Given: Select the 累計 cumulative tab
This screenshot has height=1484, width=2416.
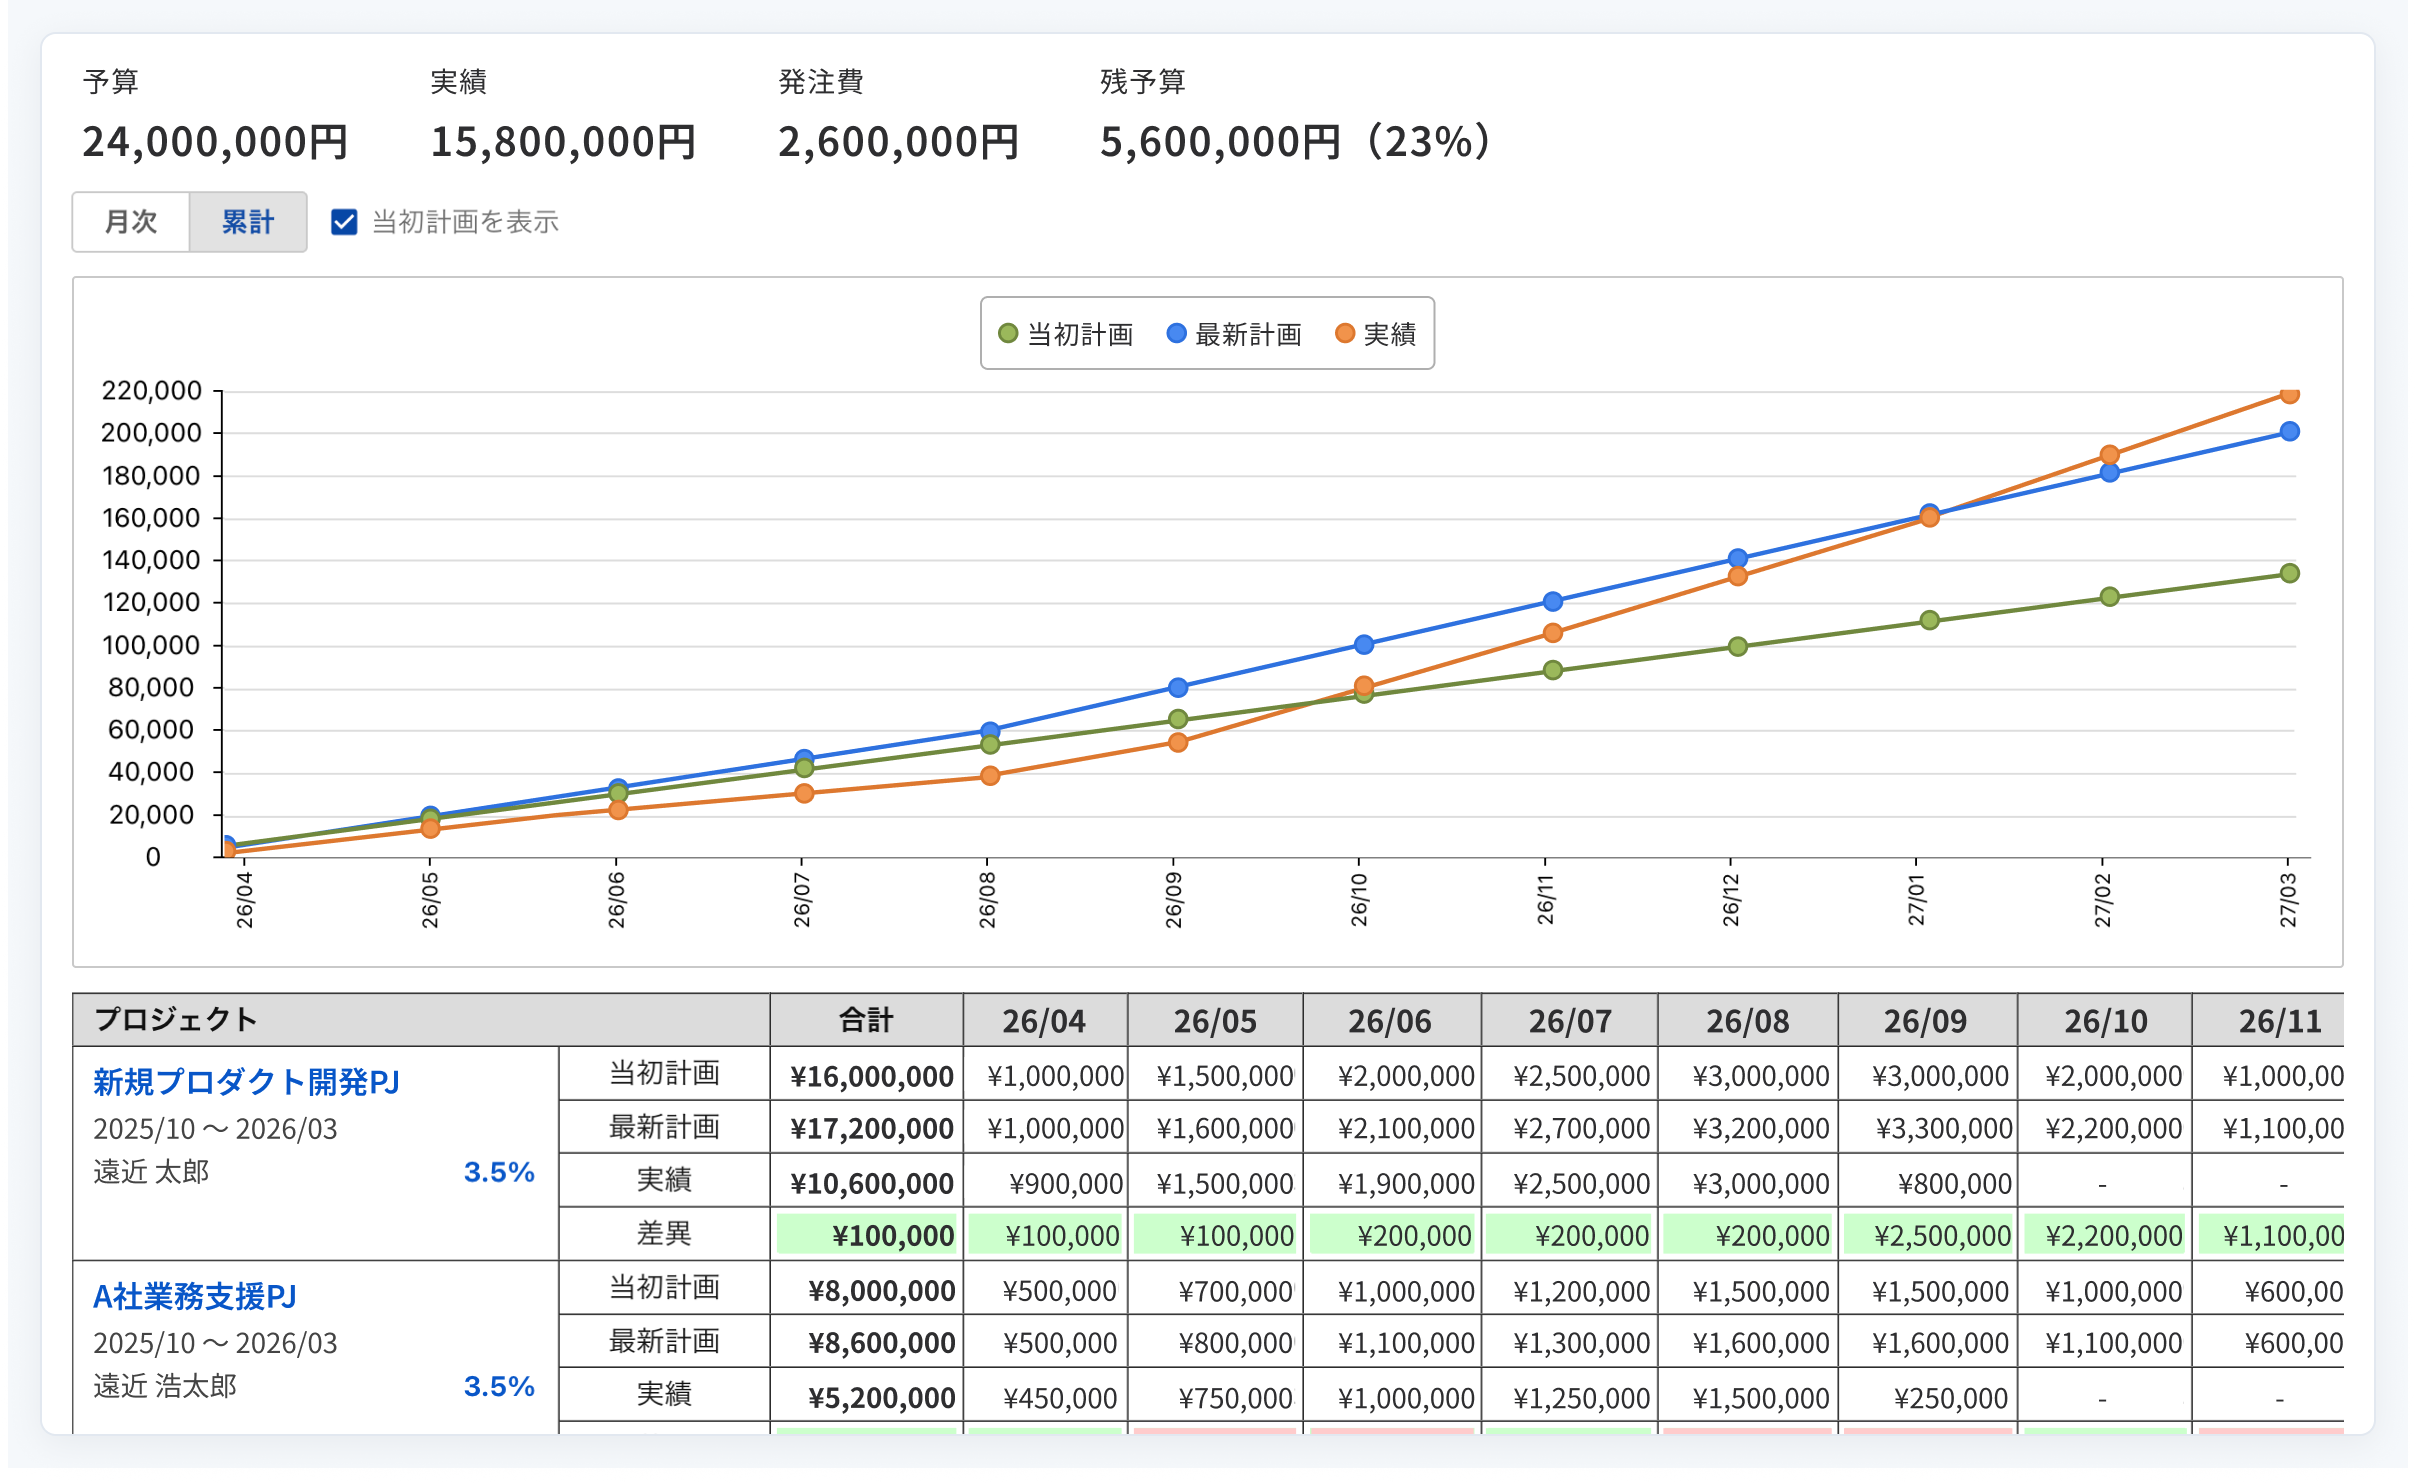Looking at the screenshot, I should pyautogui.click(x=248, y=222).
